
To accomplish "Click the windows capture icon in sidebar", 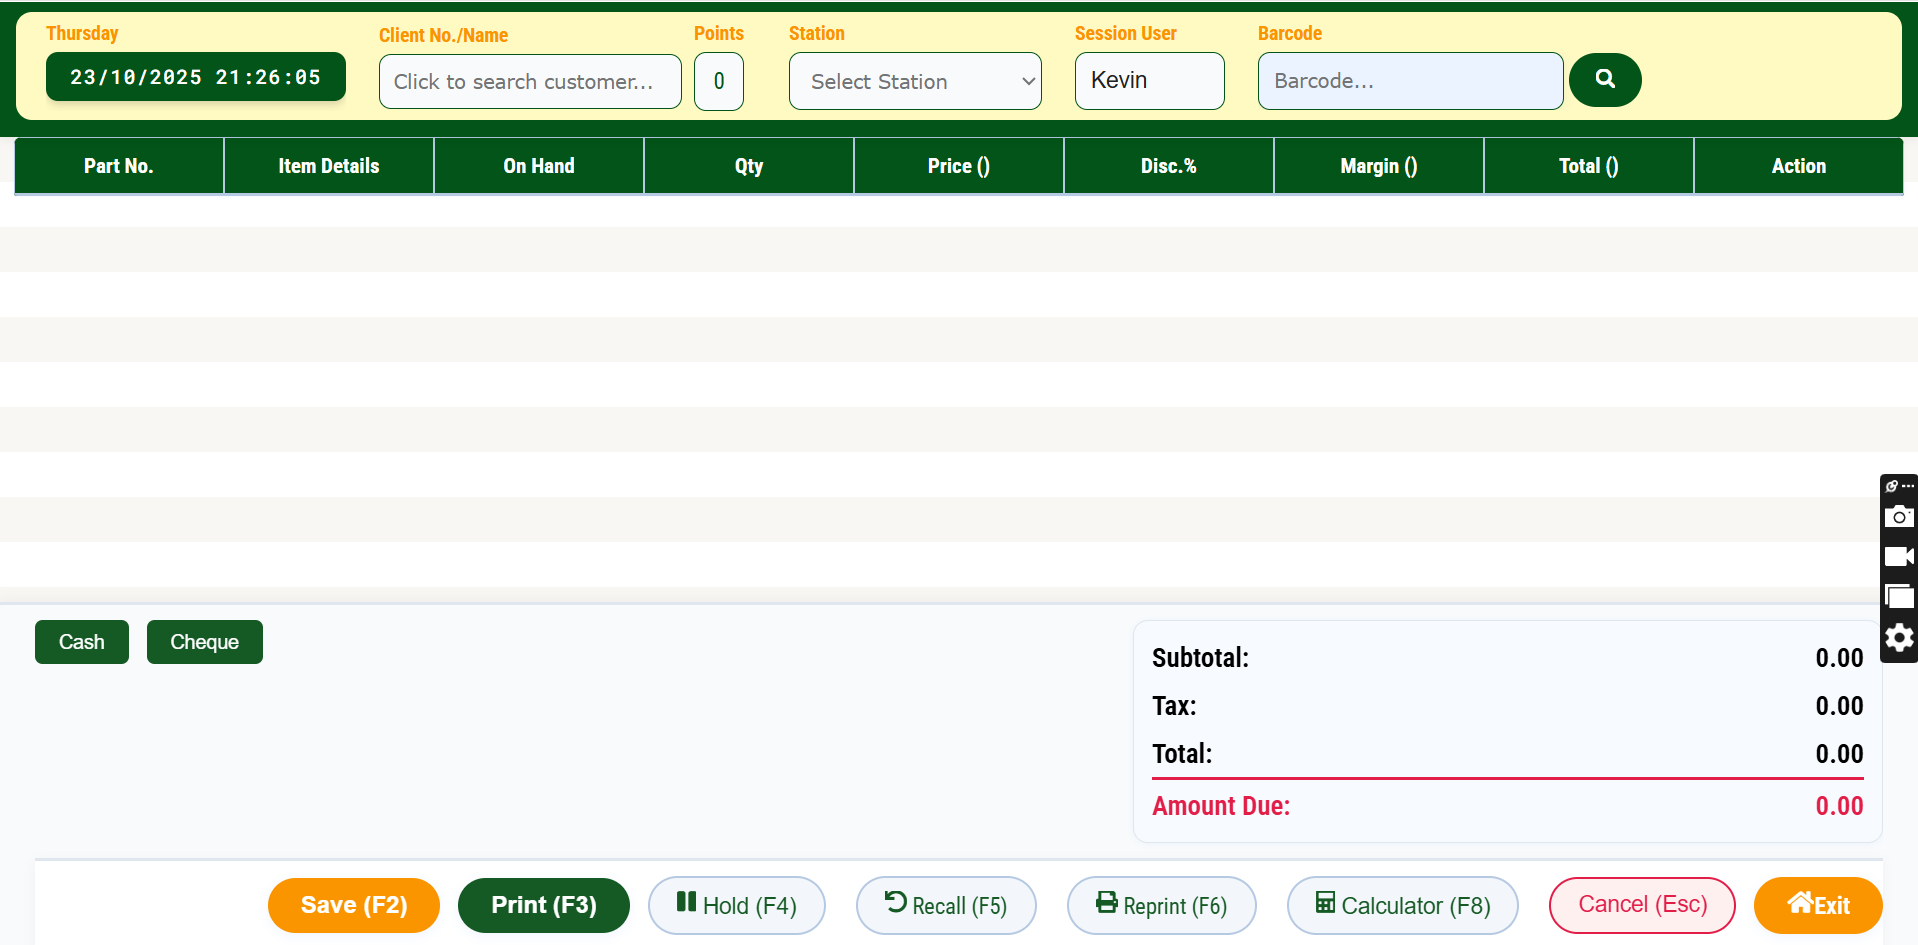I will point(1899,597).
